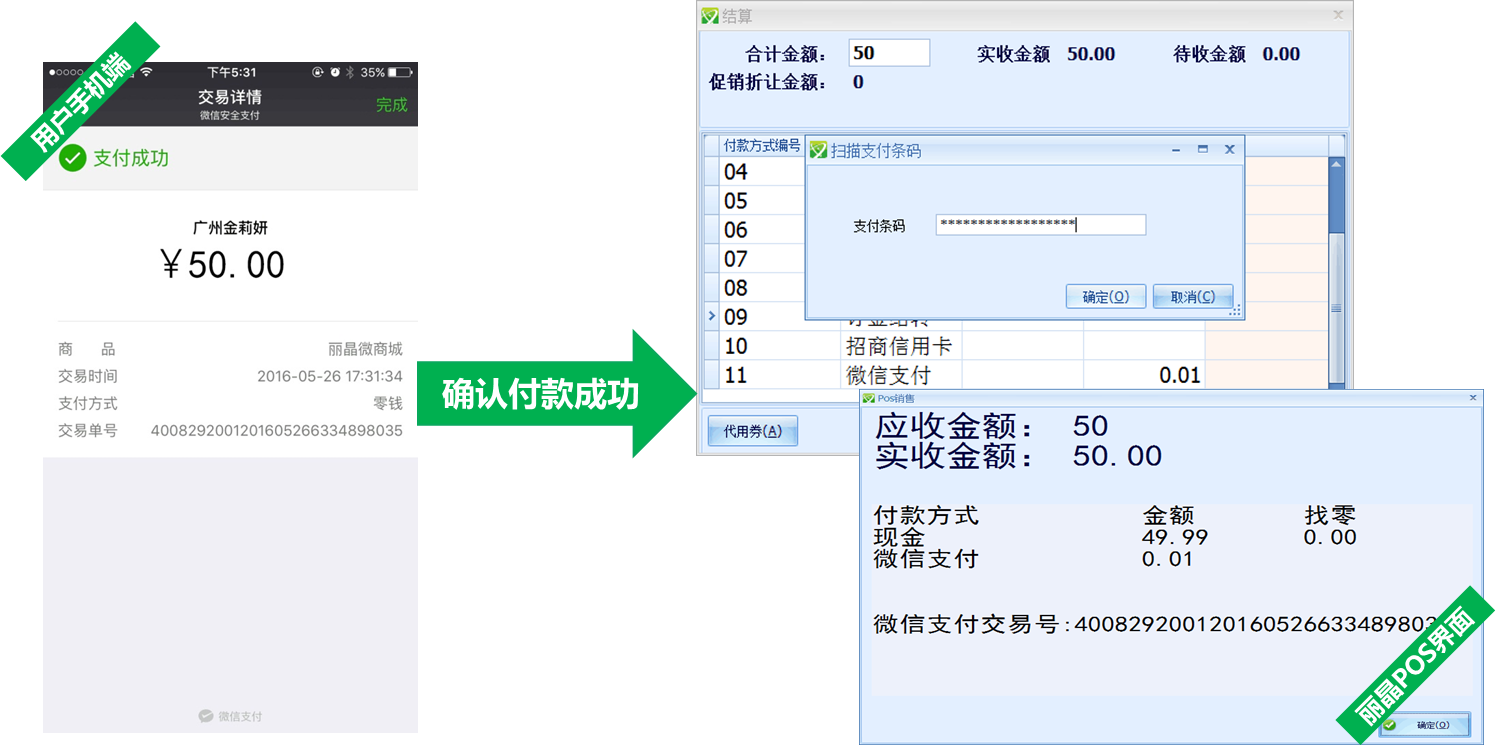Click the 促销折让金额 value 0
The width and height of the screenshot is (1500, 751).
tap(858, 83)
